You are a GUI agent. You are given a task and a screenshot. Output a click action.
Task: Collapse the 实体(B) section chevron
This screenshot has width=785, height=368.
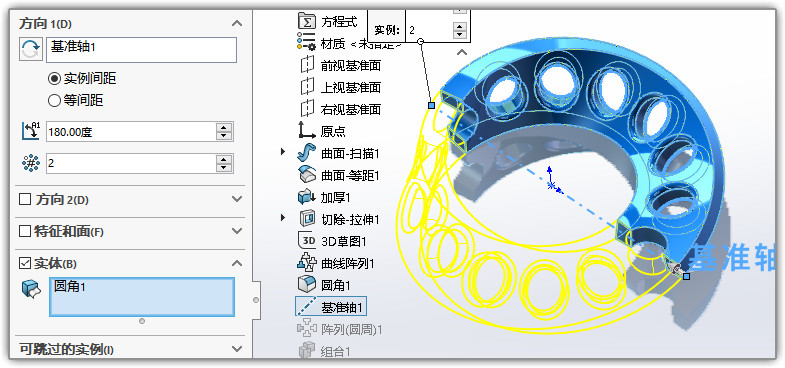pos(237,263)
